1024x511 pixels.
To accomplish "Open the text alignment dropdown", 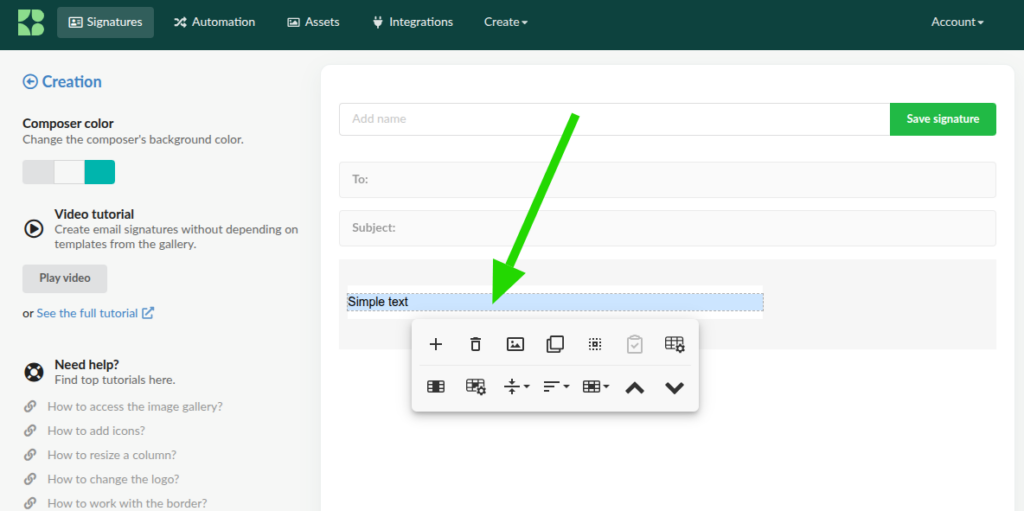I will tap(556, 387).
